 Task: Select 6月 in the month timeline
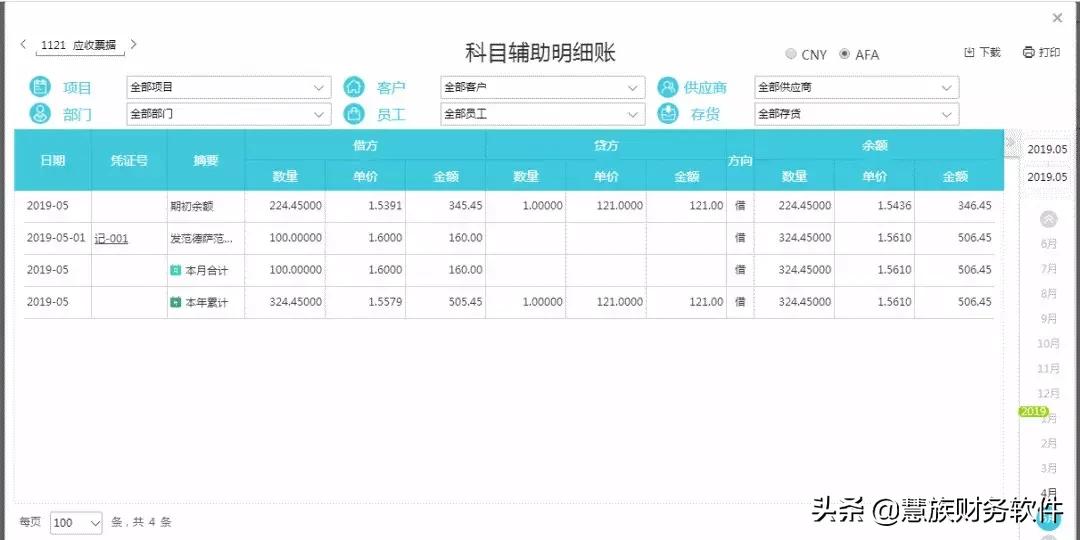[x=1048, y=244]
